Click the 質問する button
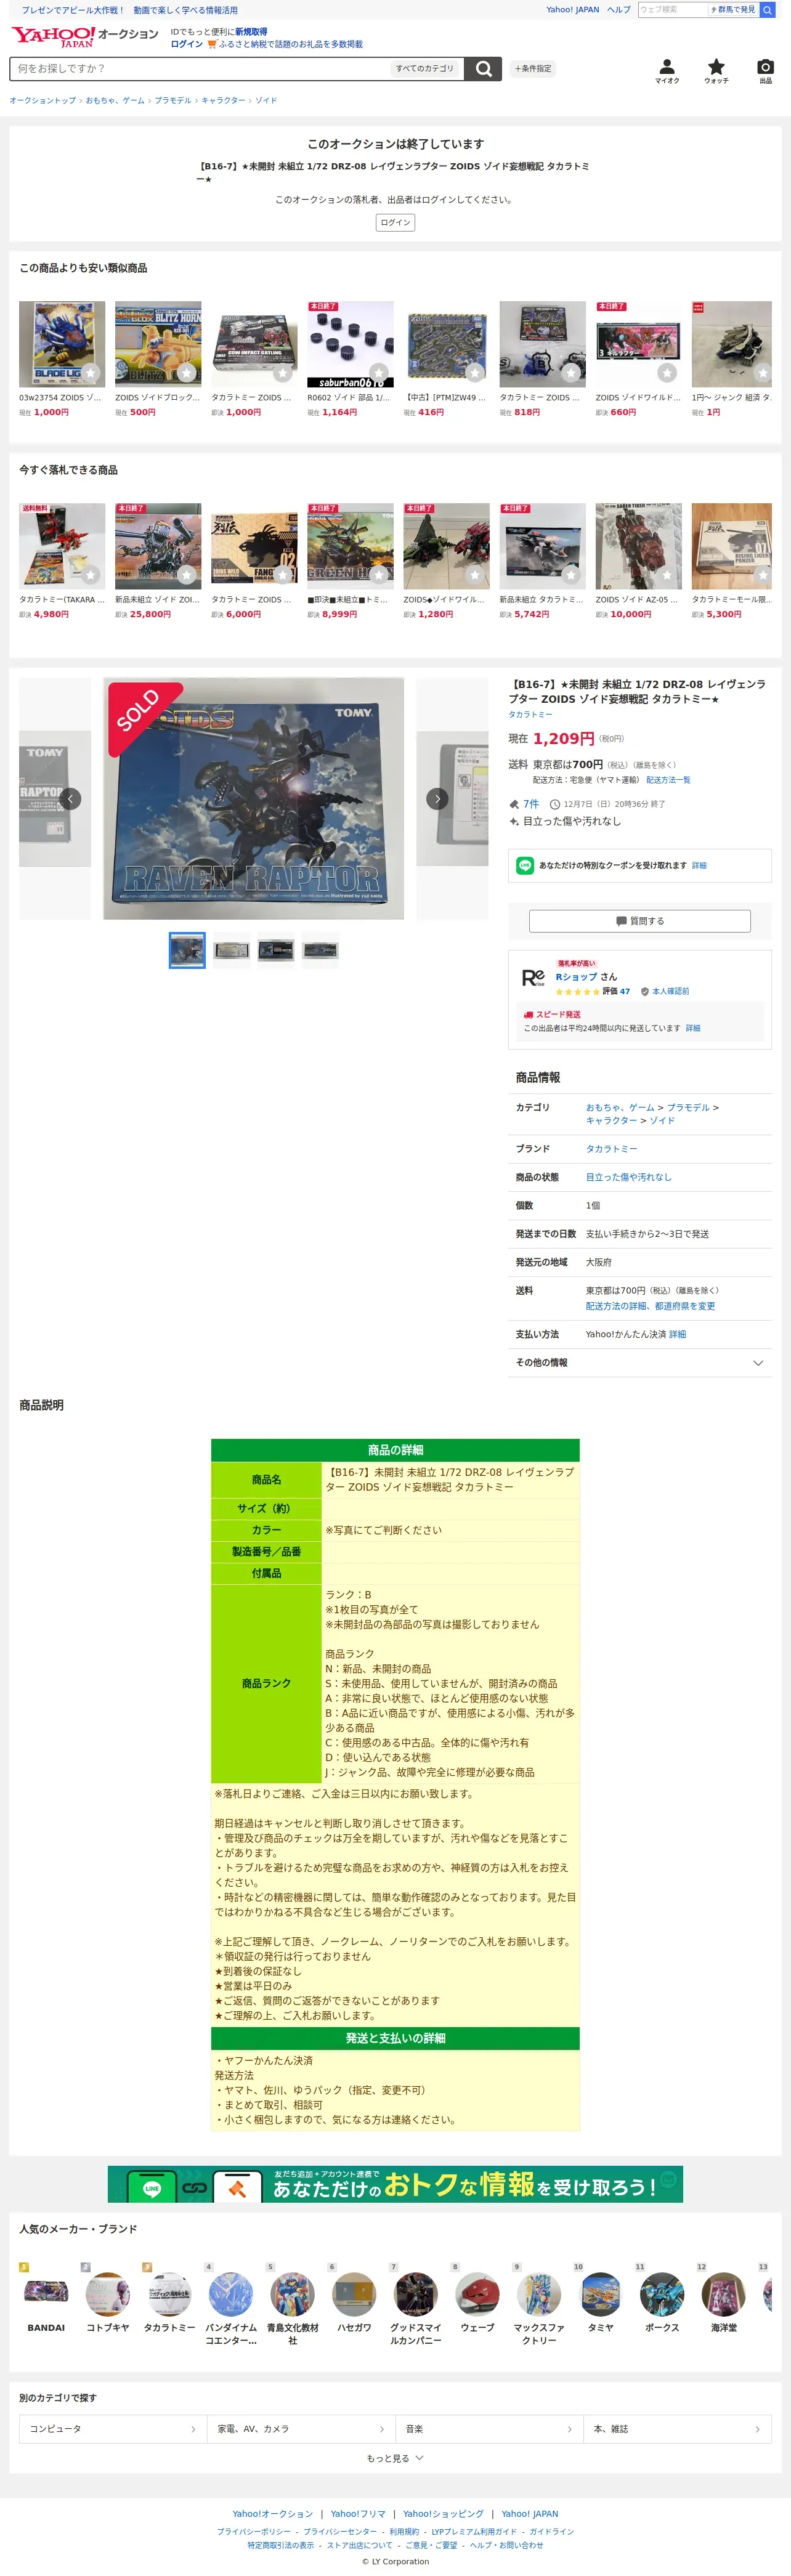 tap(640, 921)
